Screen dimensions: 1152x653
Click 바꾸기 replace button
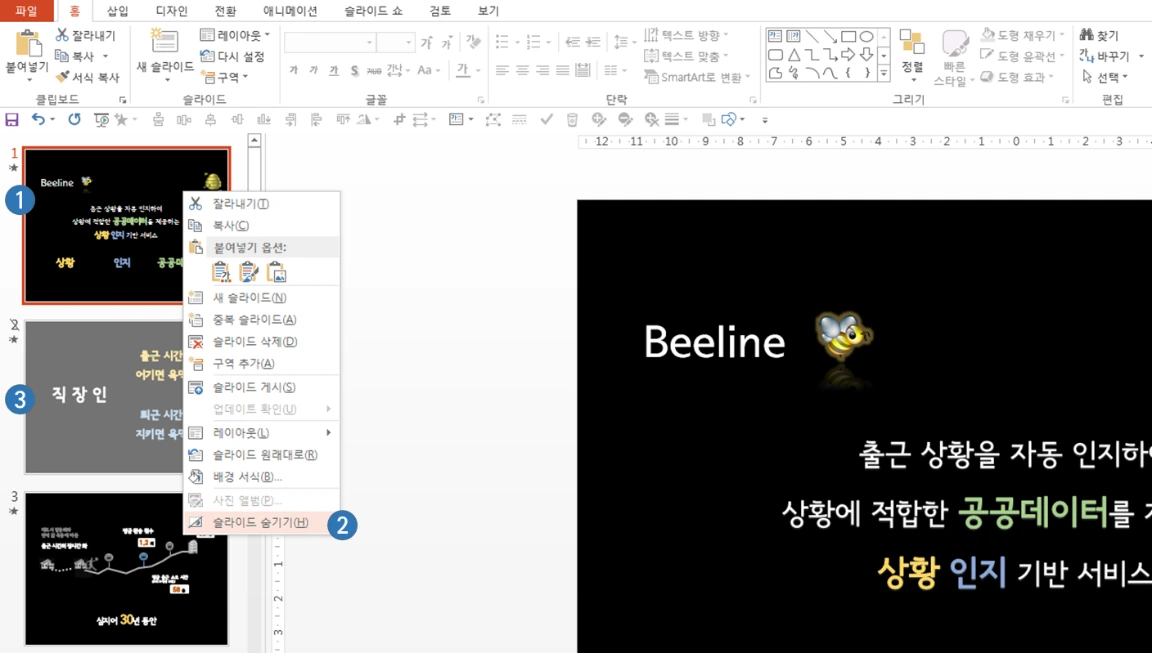pyautogui.click(x=1104, y=56)
